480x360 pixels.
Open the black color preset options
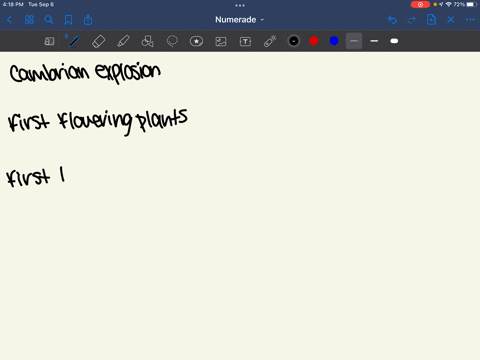click(294, 41)
